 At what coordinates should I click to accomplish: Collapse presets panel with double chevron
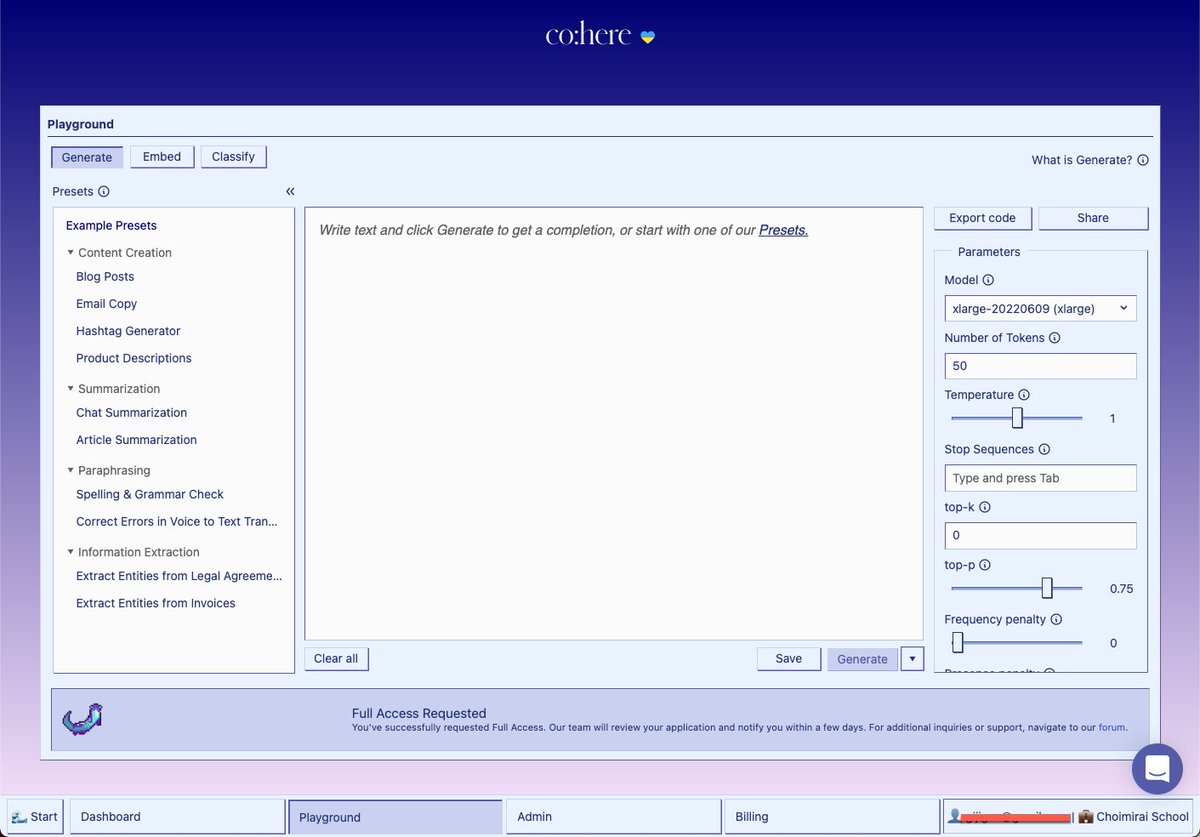coord(290,191)
